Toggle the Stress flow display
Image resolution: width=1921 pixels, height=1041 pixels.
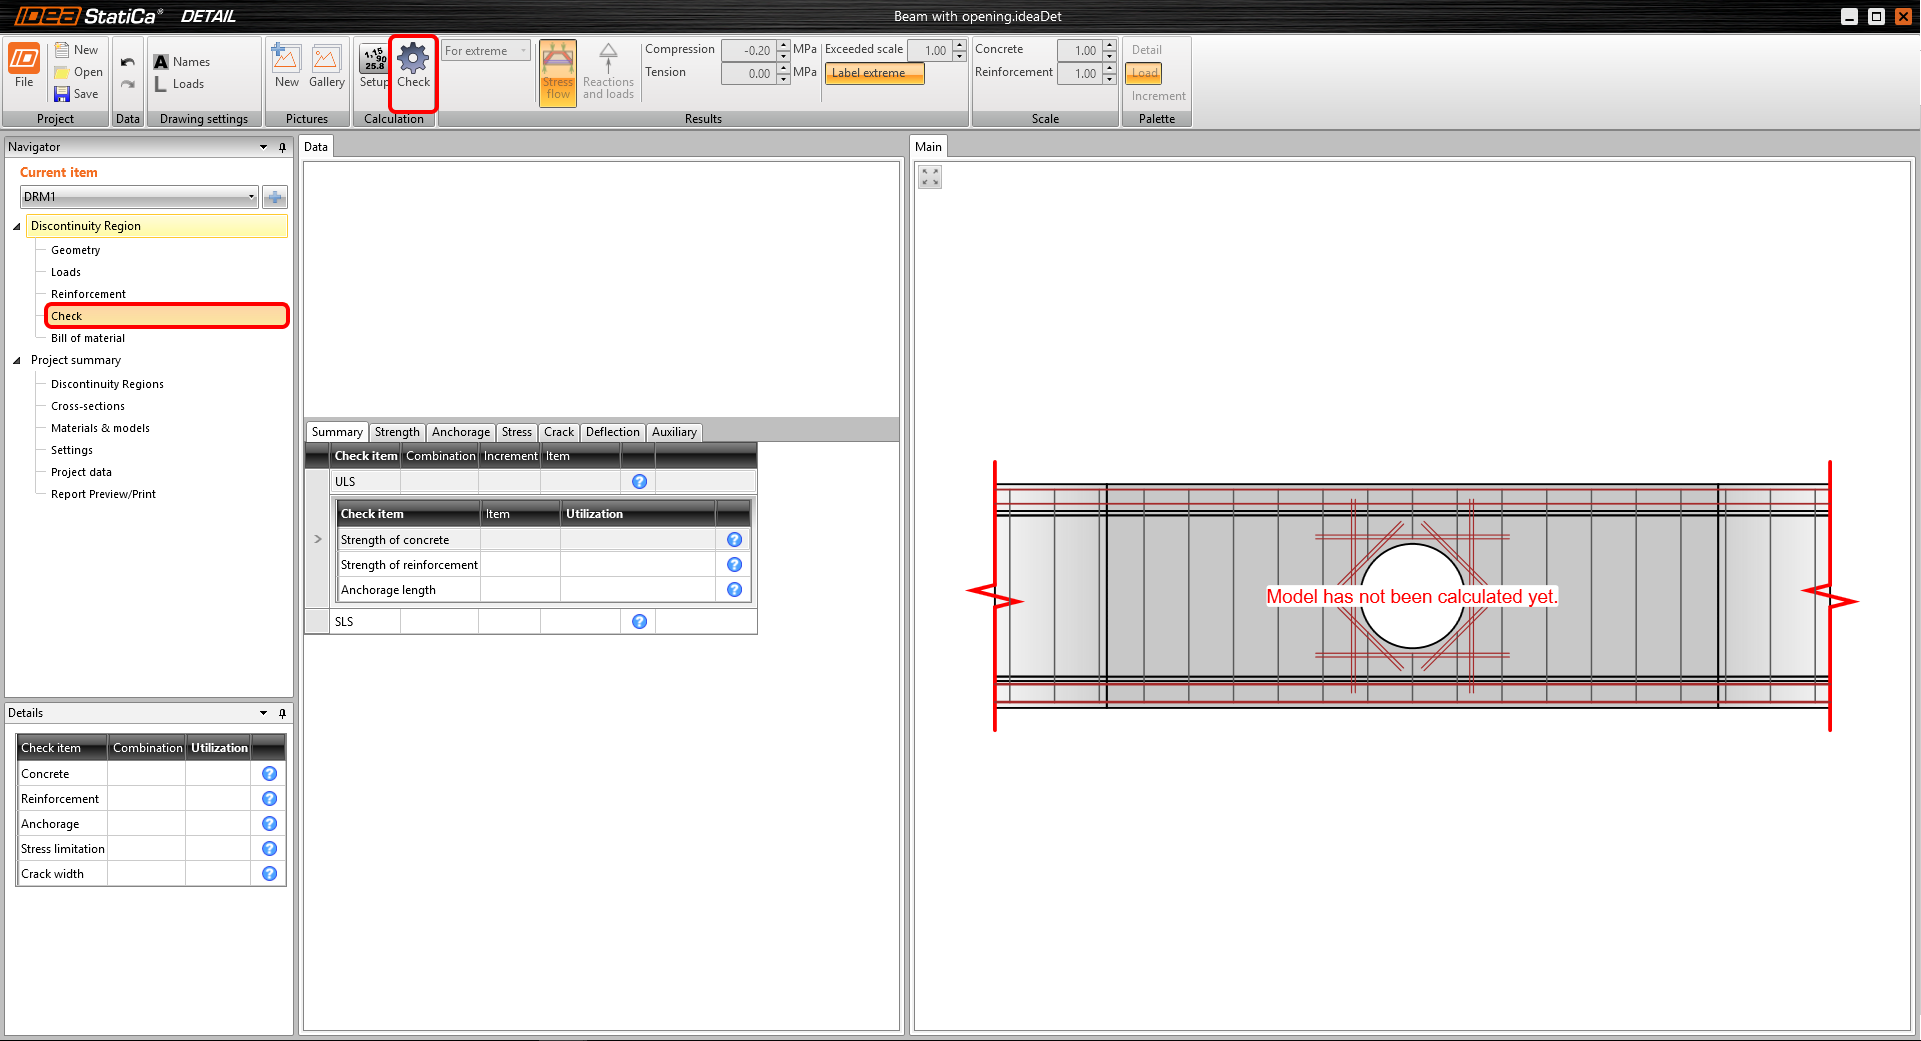click(x=558, y=72)
